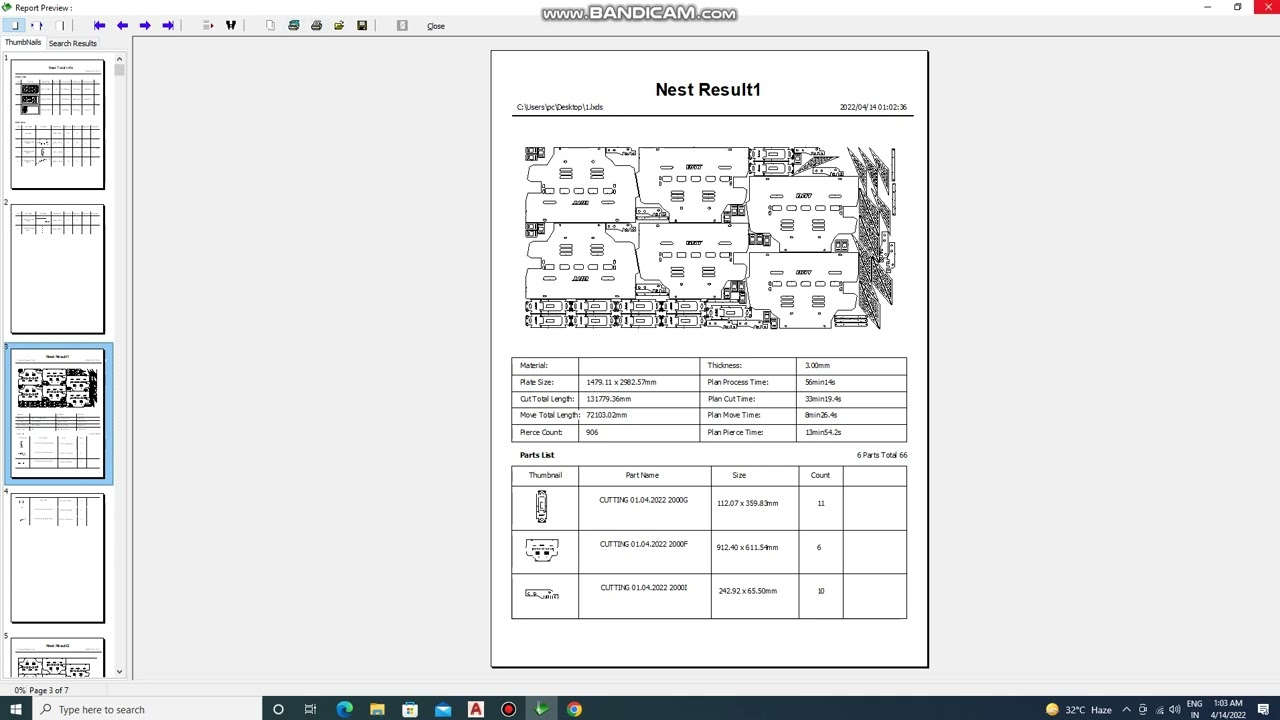Viewport: 1280px width, 720px height.
Task: Open File Explorer from the taskbar
Action: click(x=377, y=709)
